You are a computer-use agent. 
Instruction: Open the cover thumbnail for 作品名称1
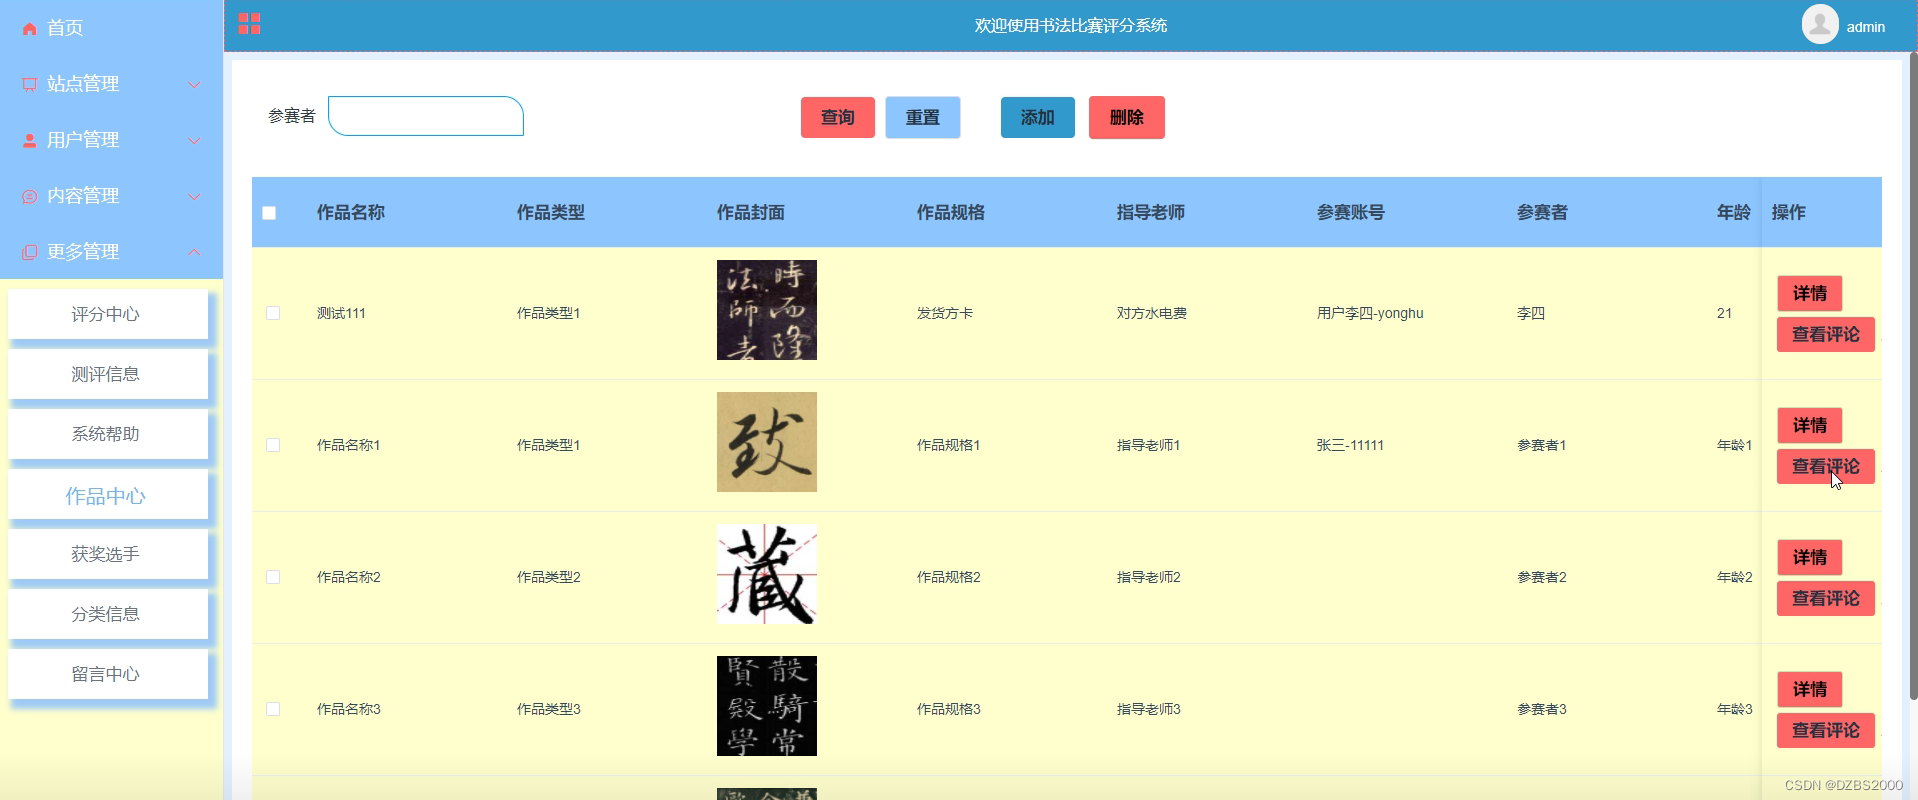pos(767,442)
